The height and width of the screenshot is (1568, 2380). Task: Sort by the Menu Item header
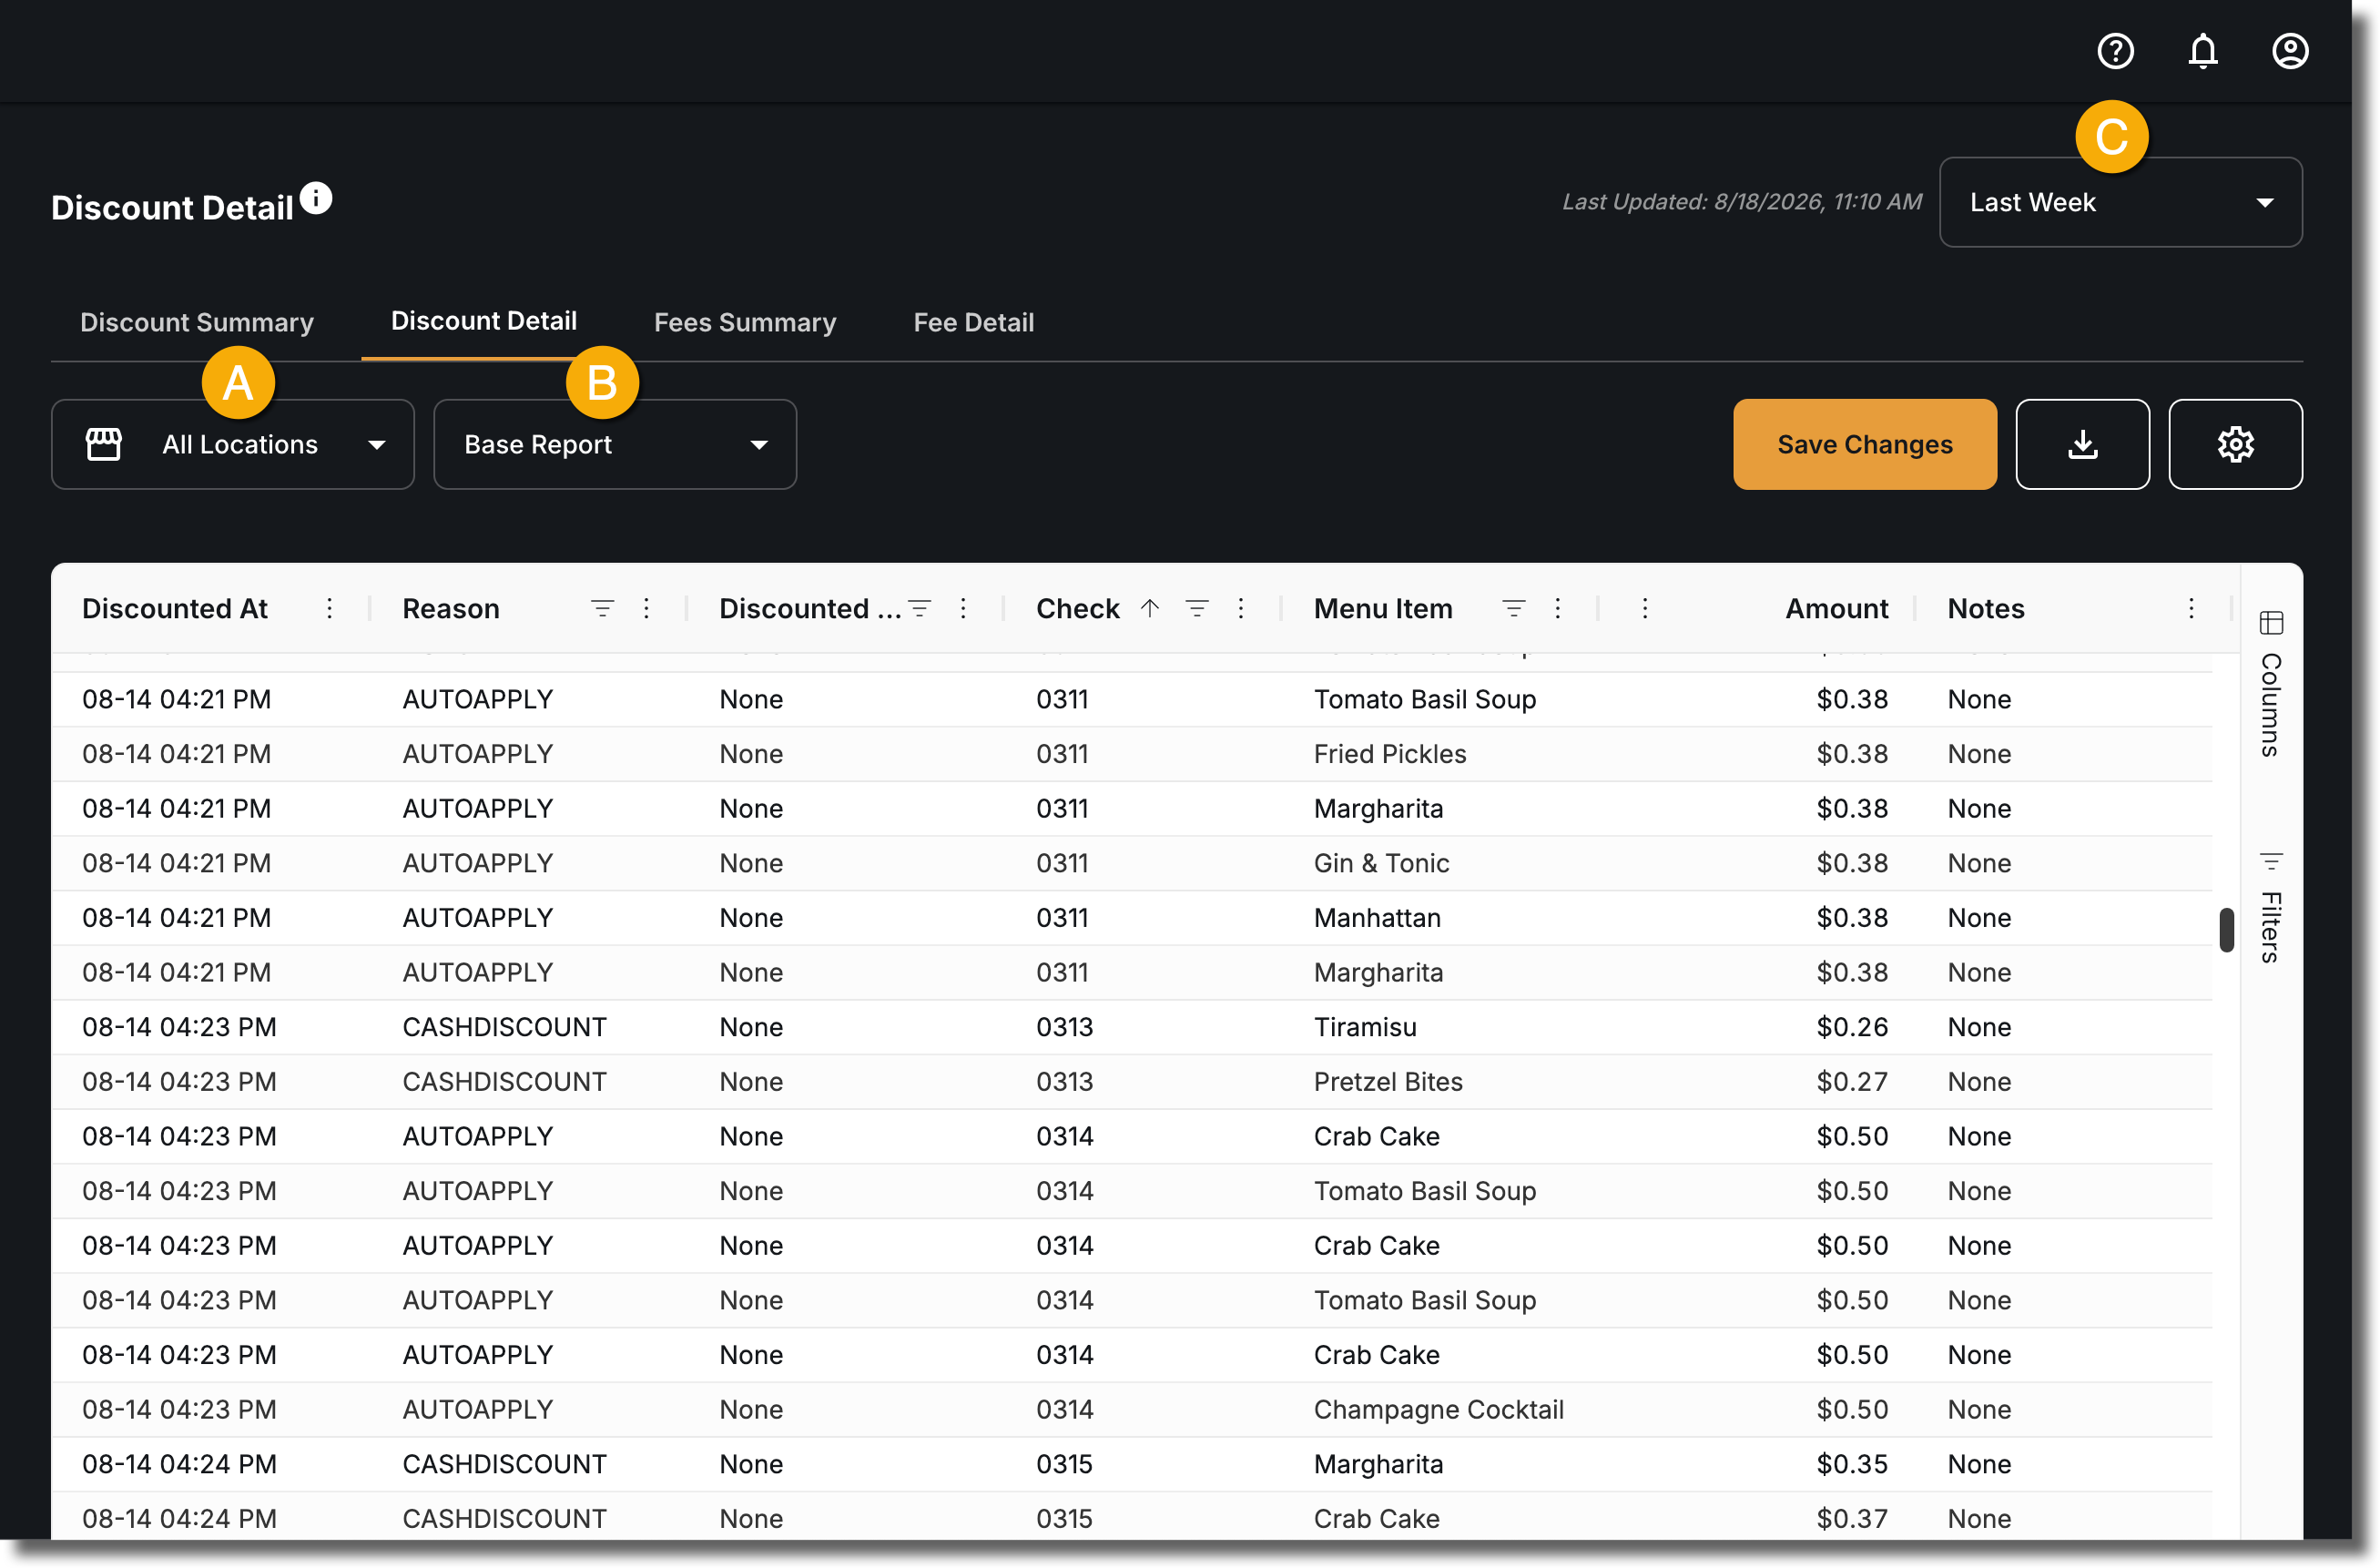[x=1383, y=608]
